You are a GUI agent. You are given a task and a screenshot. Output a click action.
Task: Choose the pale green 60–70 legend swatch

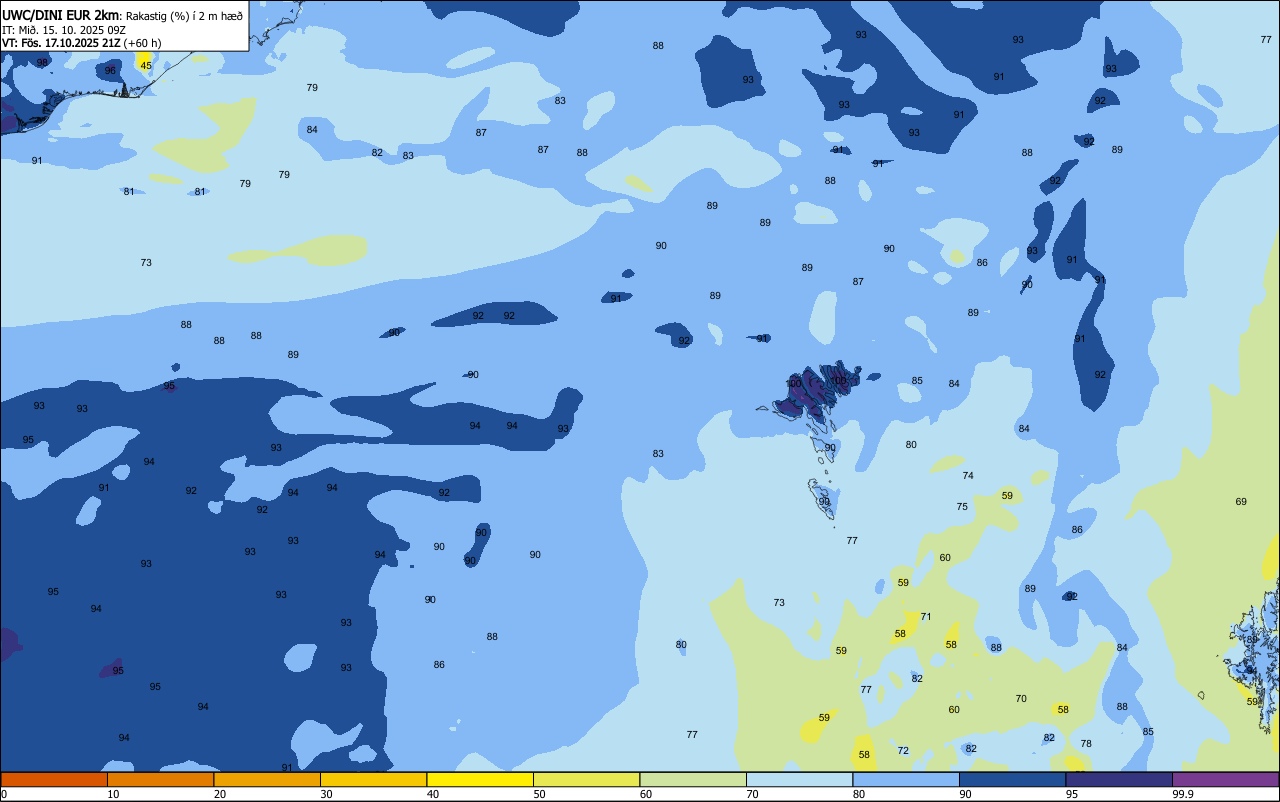pyautogui.click(x=693, y=779)
